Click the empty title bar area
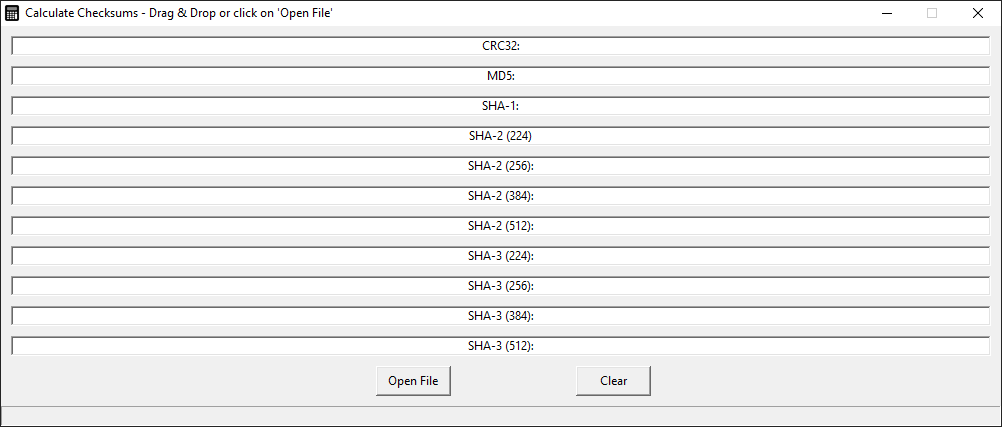The image size is (1002, 427). [600, 13]
